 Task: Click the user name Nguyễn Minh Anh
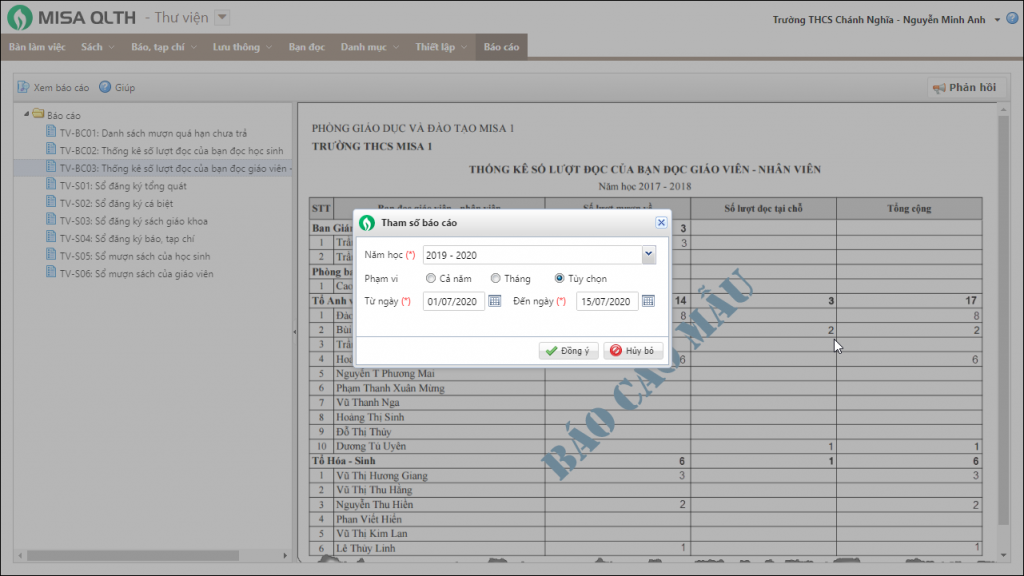click(x=944, y=20)
